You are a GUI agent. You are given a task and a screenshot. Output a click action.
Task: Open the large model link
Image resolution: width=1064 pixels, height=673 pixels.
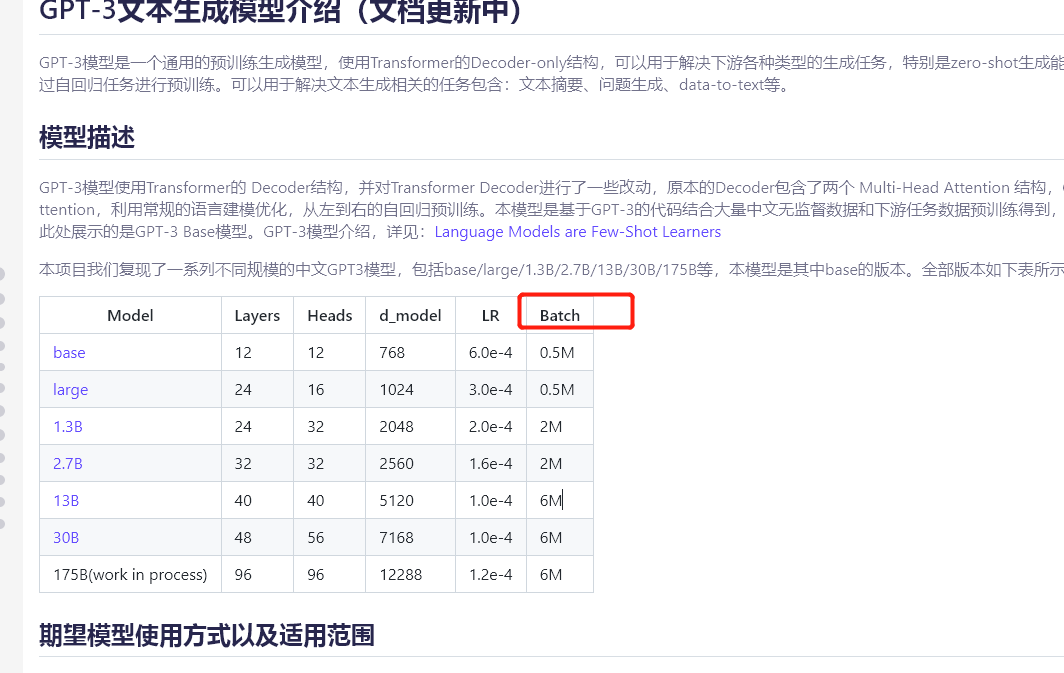click(71, 390)
